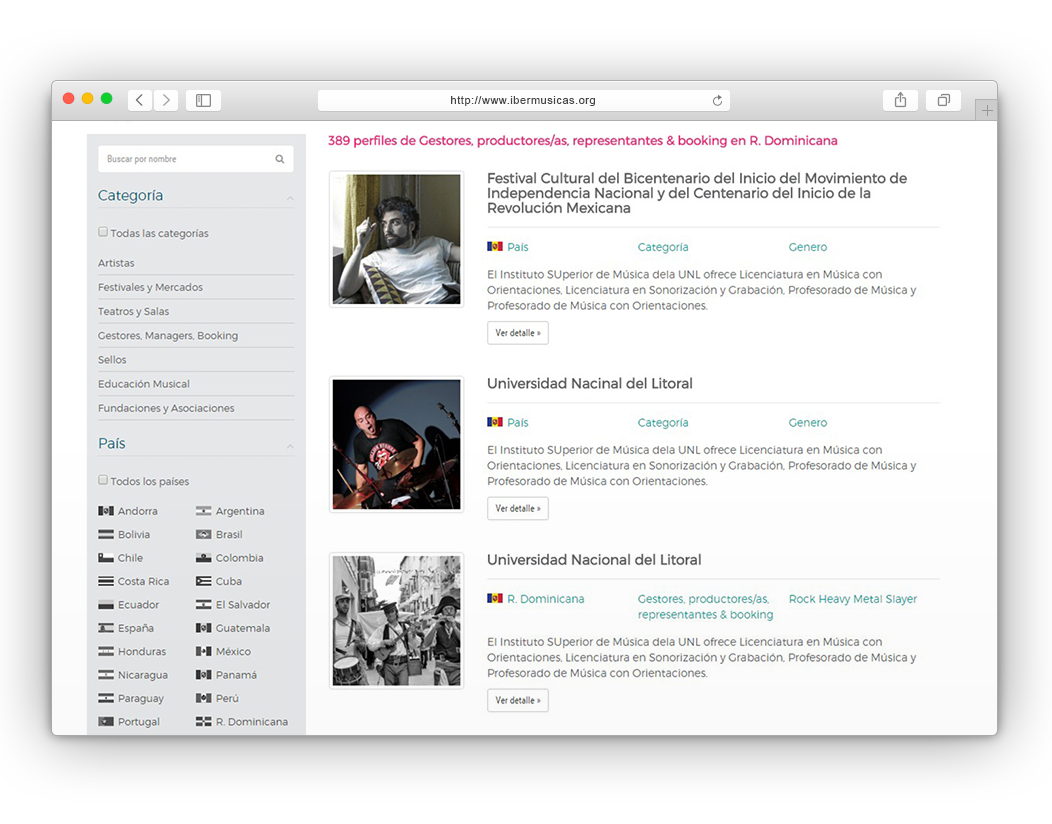Select the El Salvador flag icon
The height and width of the screenshot is (824, 1052).
coord(203,605)
